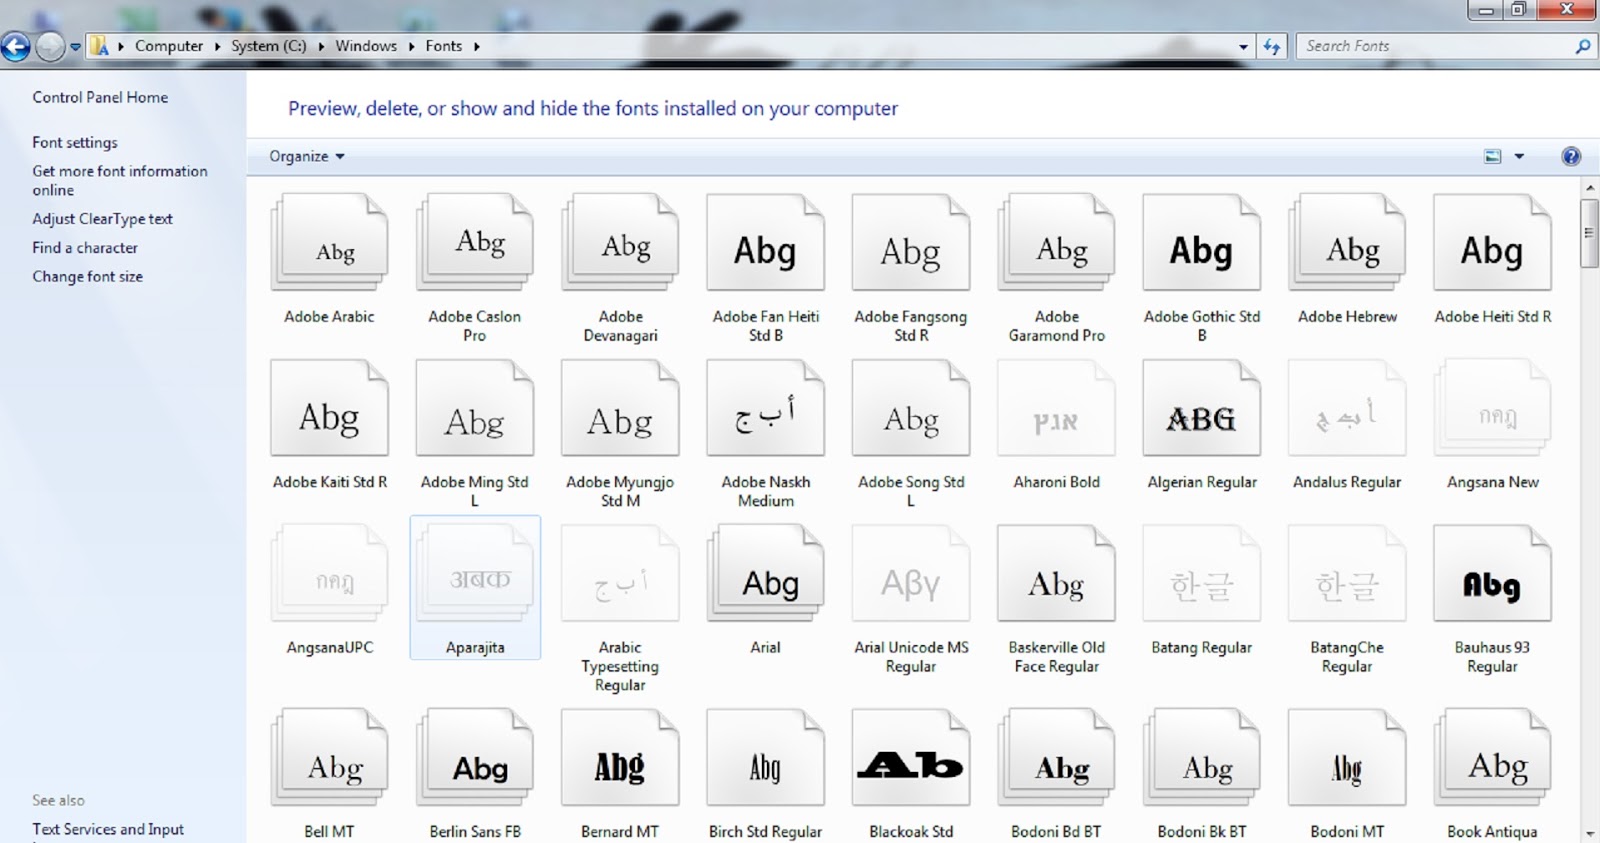This screenshot has width=1600, height=843.
Task: Select the Batang Regular font icon
Action: pos(1202,574)
